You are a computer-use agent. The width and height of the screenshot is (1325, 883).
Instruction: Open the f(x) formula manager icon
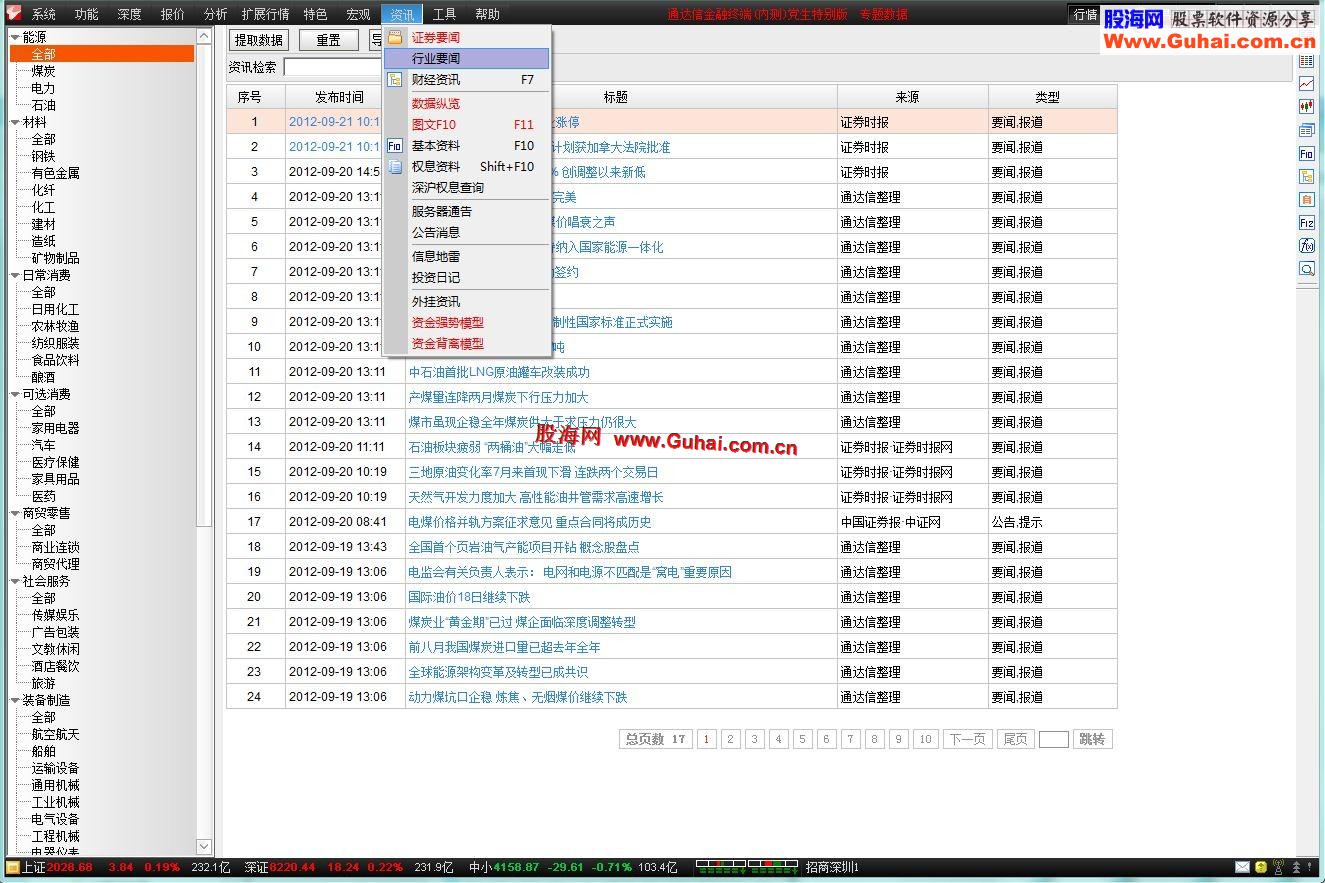coord(1306,246)
